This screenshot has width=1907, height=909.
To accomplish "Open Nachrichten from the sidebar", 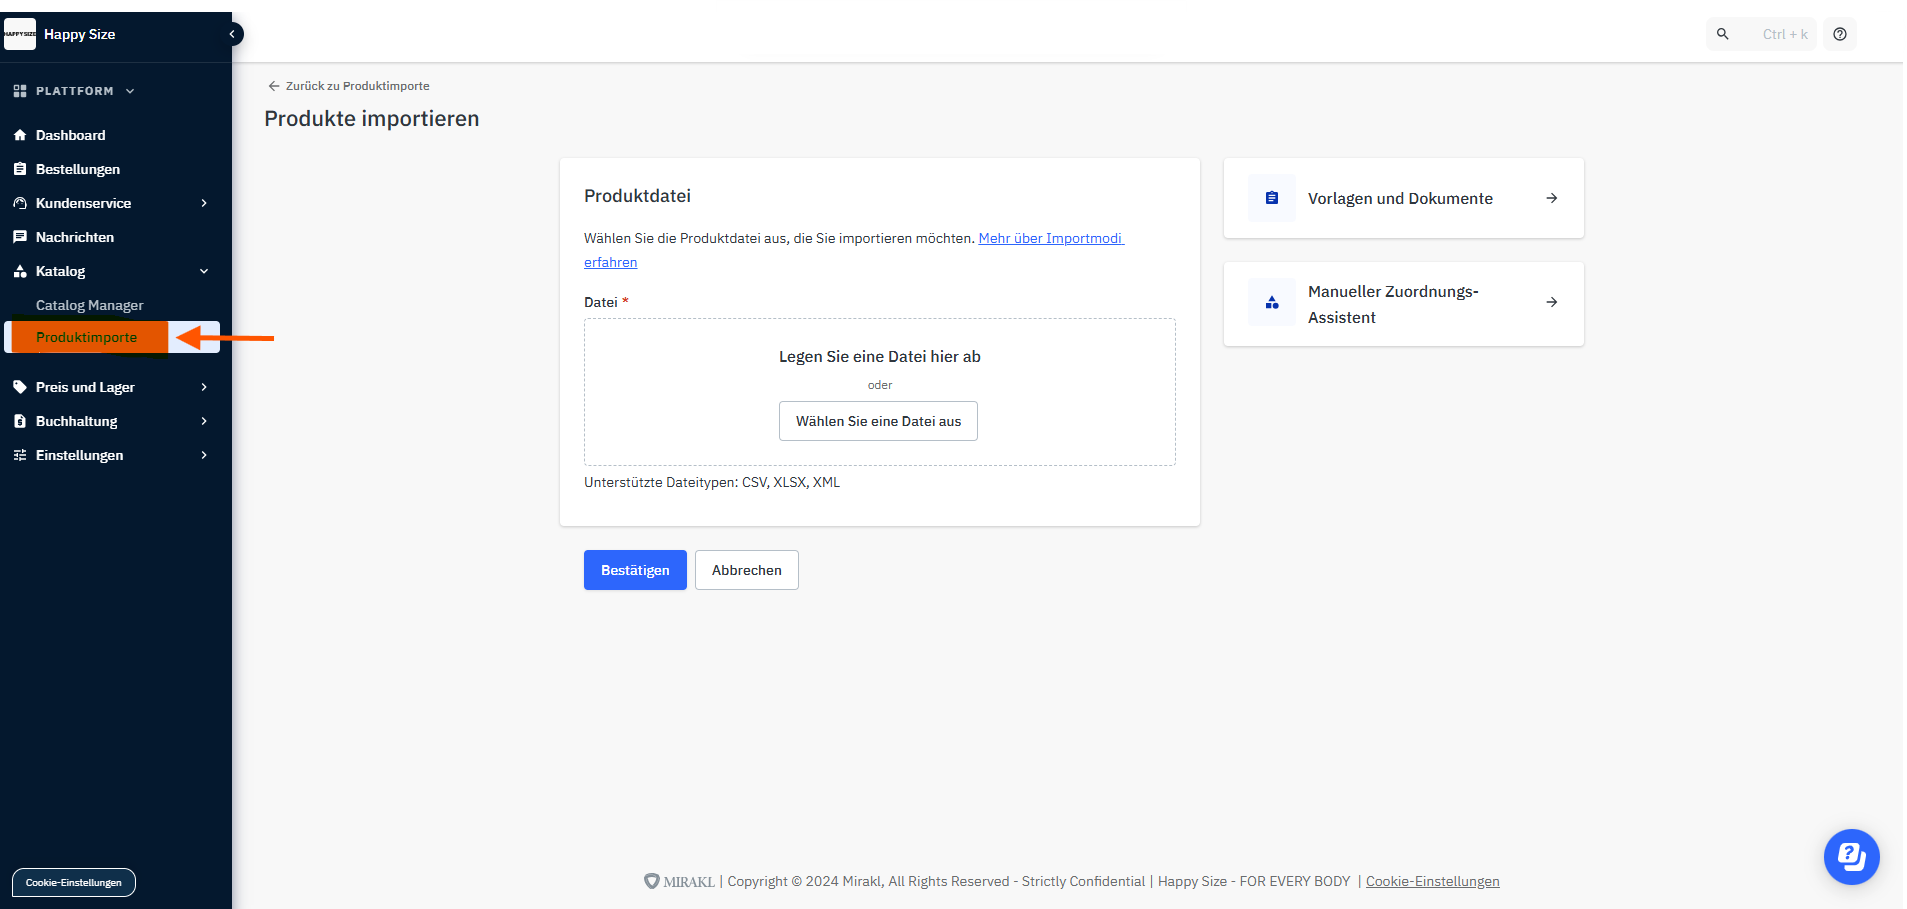I will (75, 237).
